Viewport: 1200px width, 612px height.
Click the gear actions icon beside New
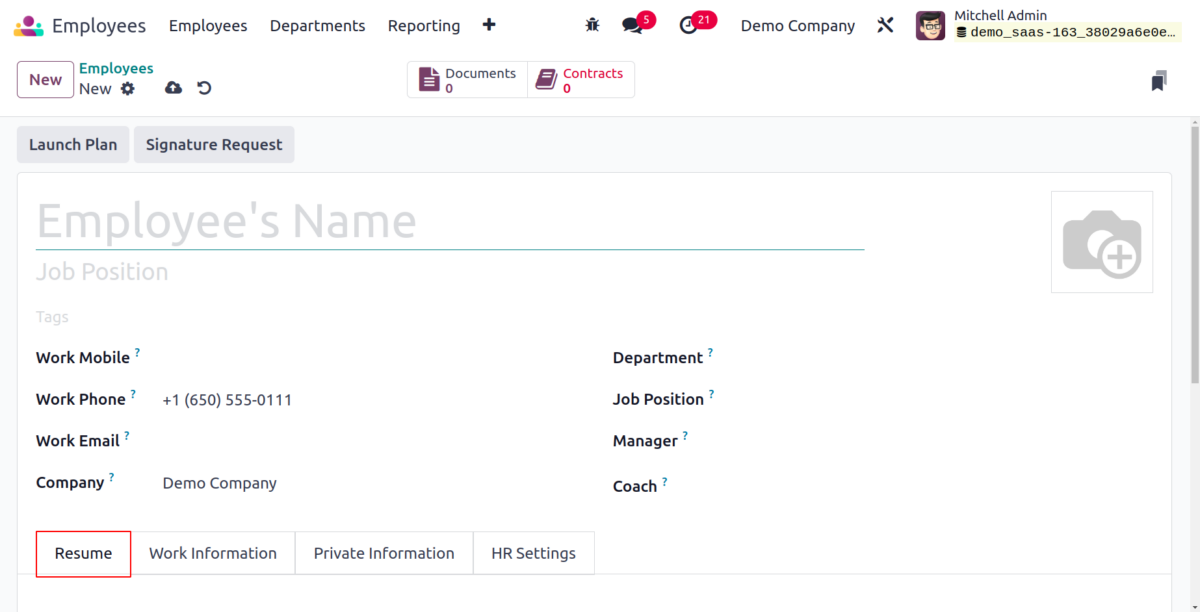128,89
